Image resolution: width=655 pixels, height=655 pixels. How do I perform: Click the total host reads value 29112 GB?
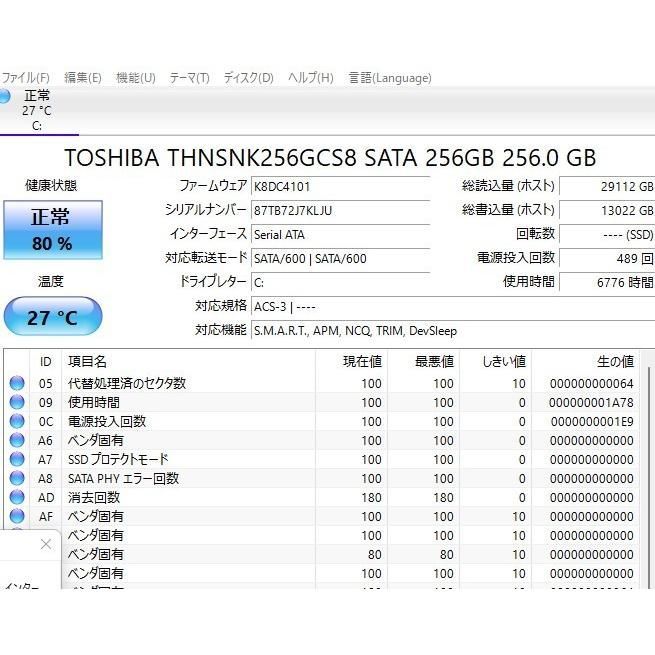[x=607, y=186]
